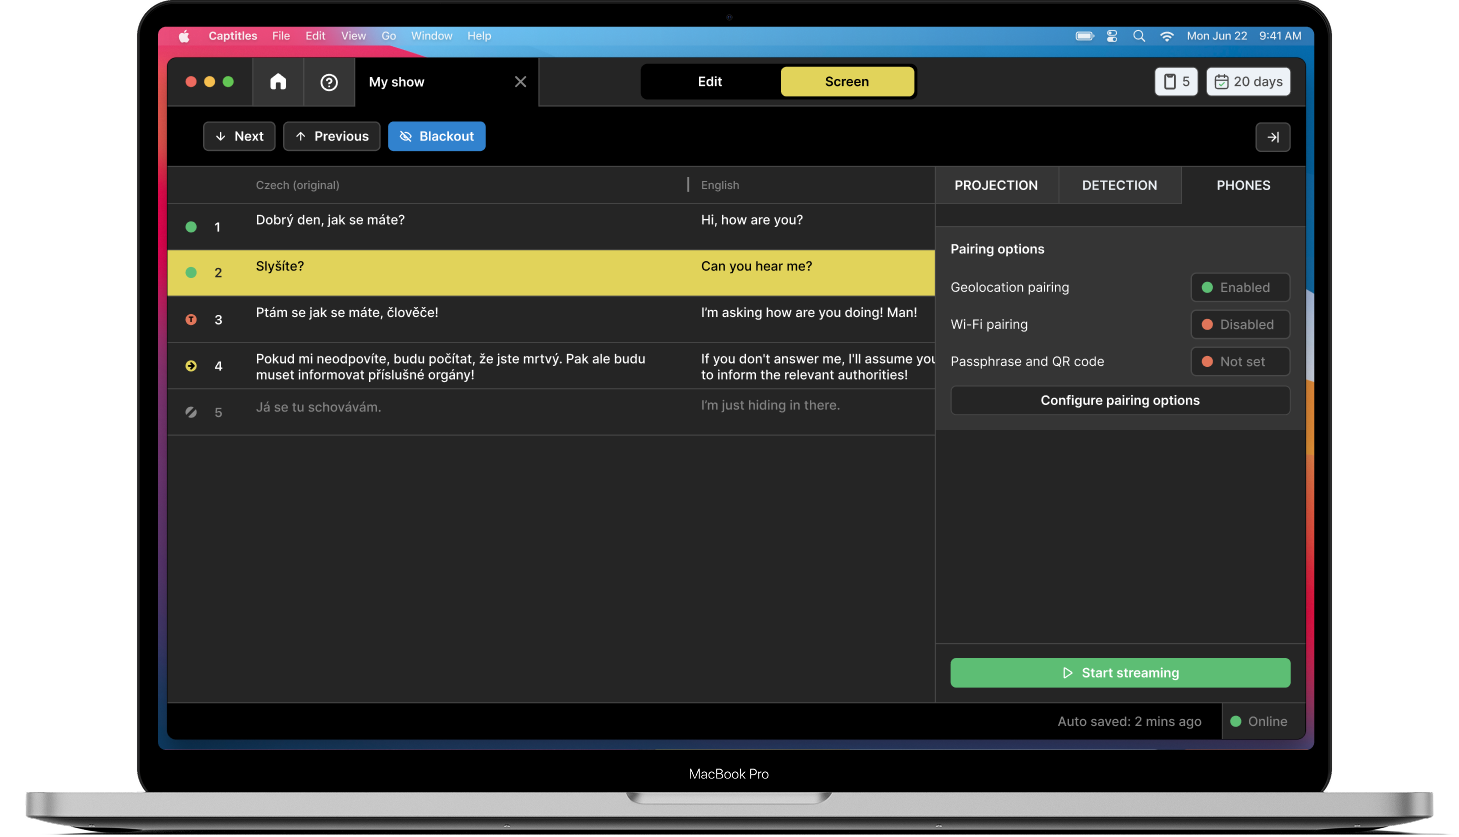
Task: Collapse the side panel arrow icon
Action: (1273, 137)
